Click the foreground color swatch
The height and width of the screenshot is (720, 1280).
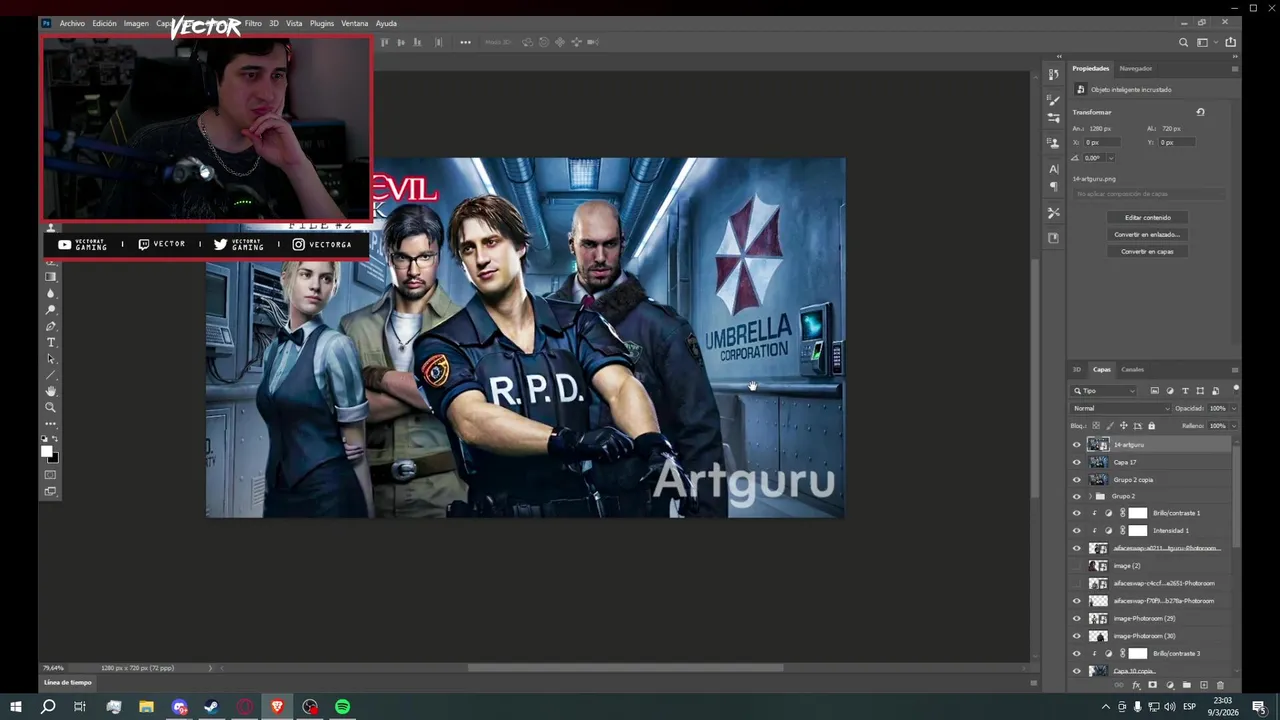pos(46,451)
